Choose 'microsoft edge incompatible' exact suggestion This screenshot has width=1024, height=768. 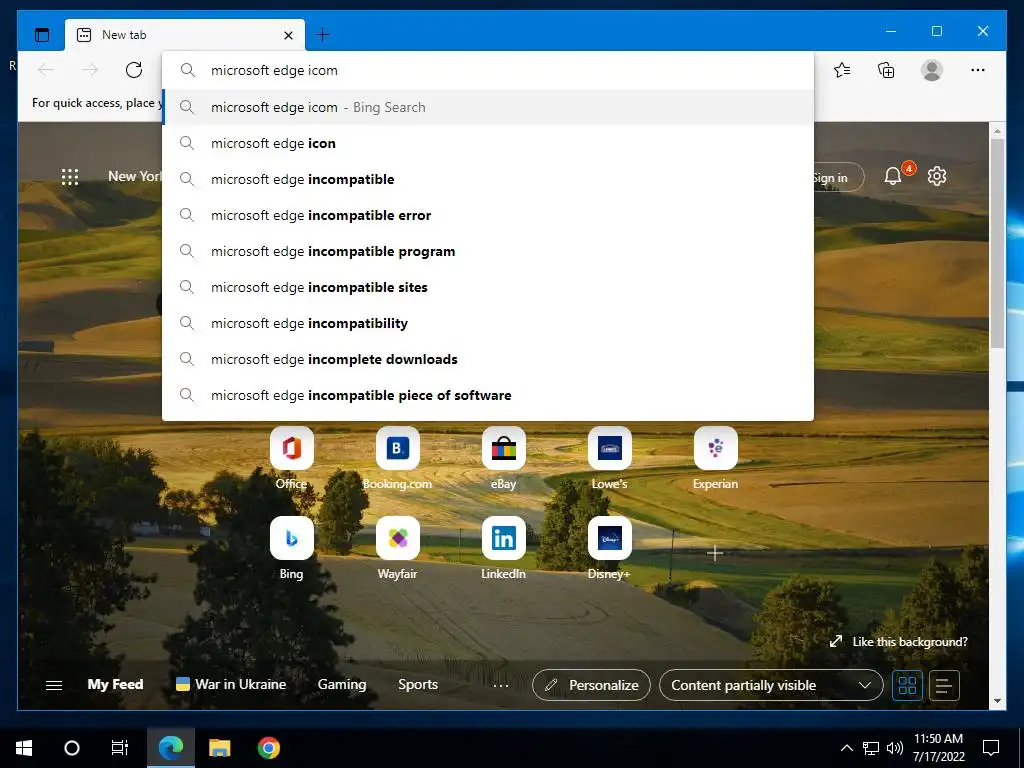pos(488,179)
